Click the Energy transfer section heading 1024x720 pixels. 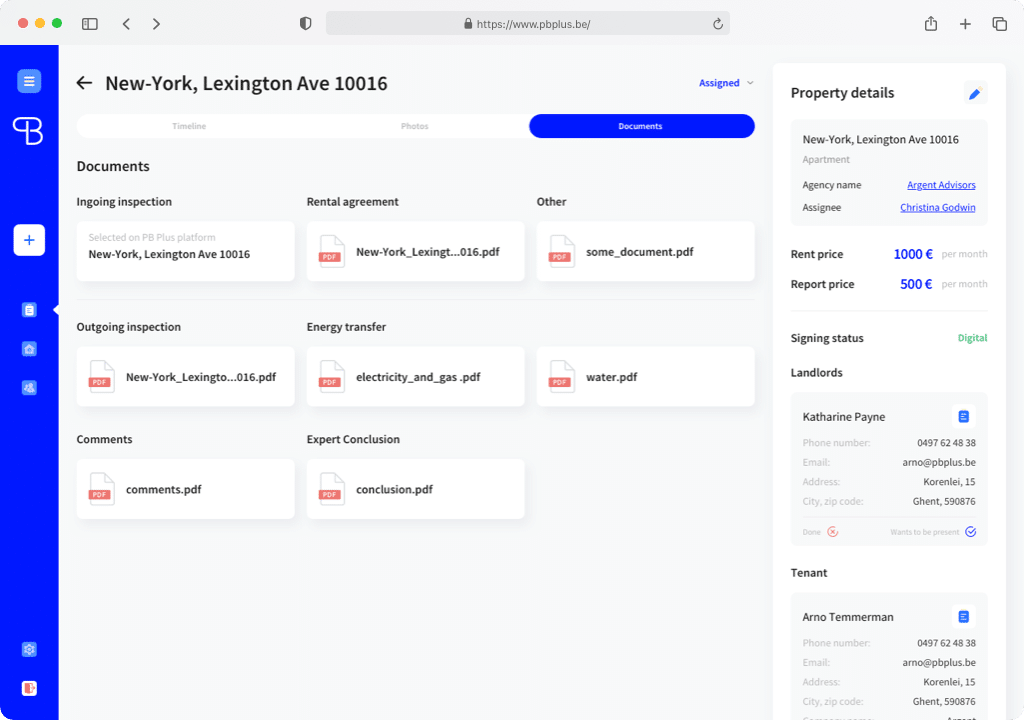(346, 327)
